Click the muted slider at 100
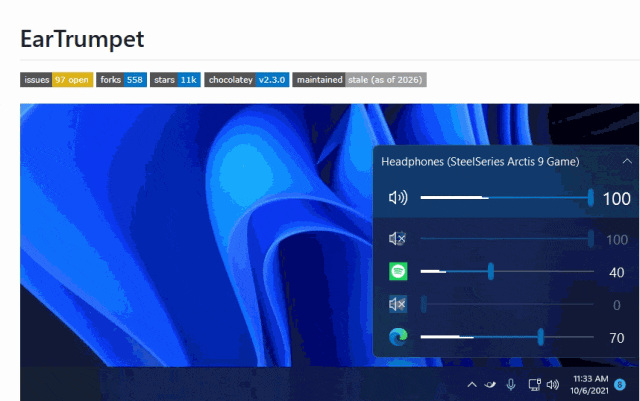640x401 pixels. click(507, 238)
